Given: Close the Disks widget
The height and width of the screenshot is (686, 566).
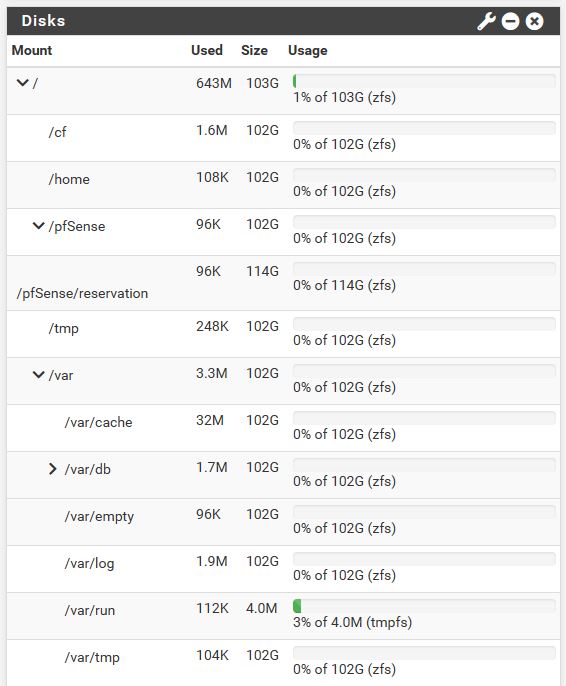Looking at the screenshot, I should [x=535, y=21].
